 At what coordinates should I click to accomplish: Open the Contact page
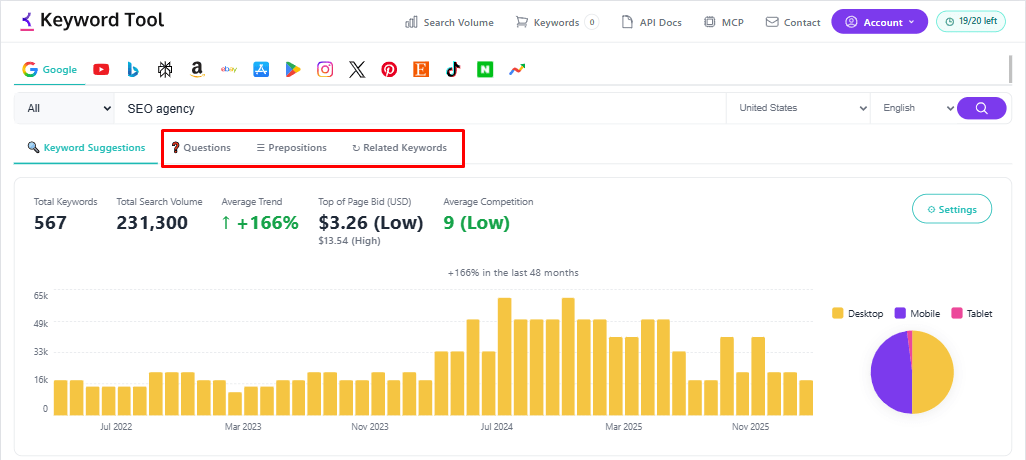click(x=792, y=22)
